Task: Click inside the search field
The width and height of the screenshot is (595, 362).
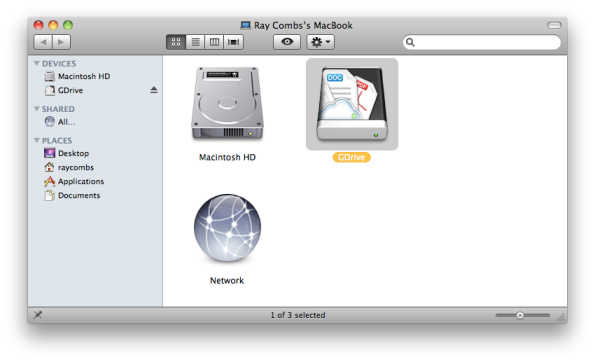Action: [x=482, y=42]
